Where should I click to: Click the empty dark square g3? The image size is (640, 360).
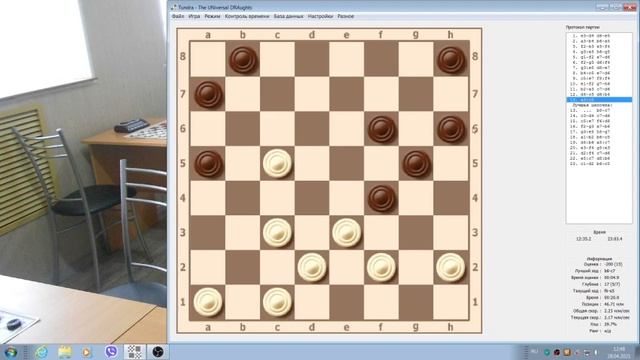point(416,233)
